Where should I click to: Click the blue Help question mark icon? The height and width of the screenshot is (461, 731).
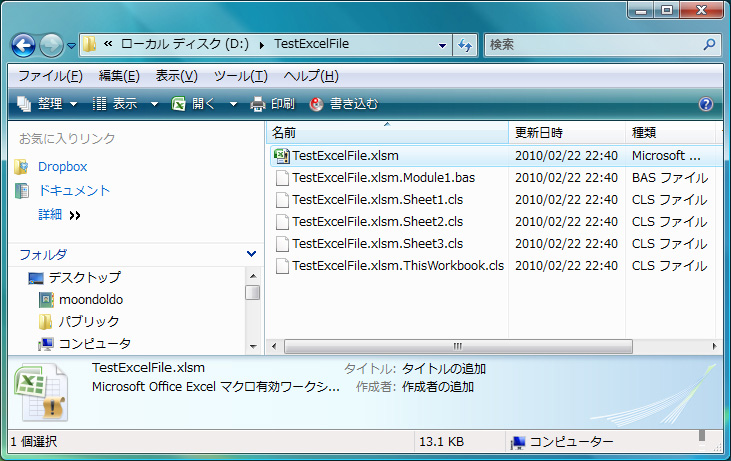tap(705, 104)
